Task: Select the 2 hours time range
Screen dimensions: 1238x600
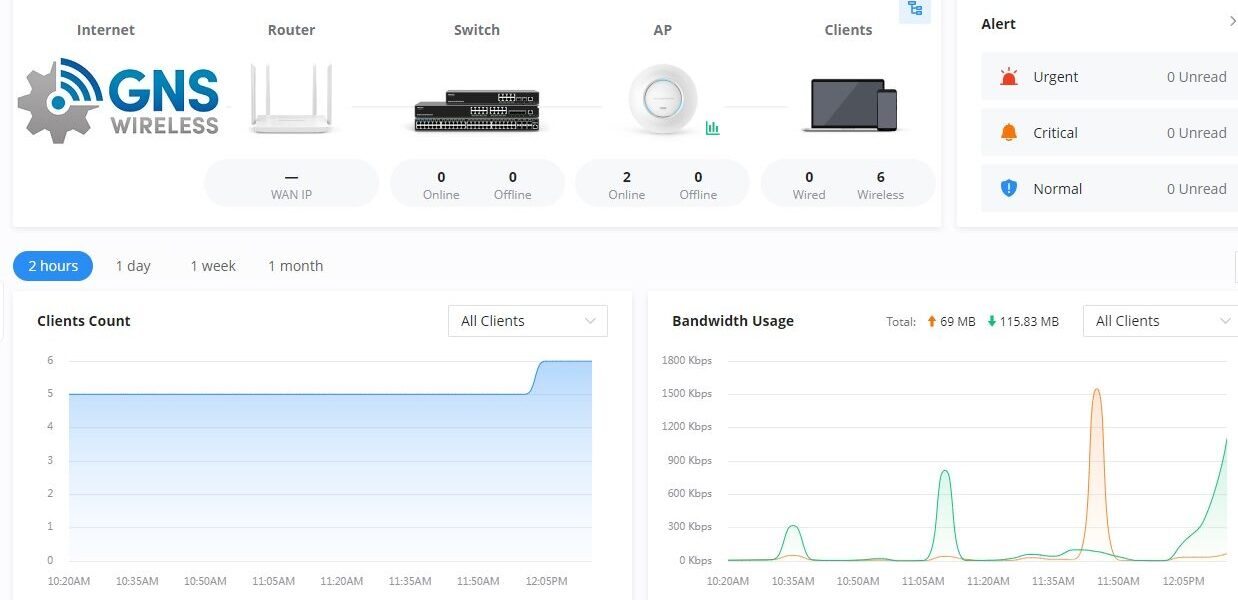Action: pos(53,266)
